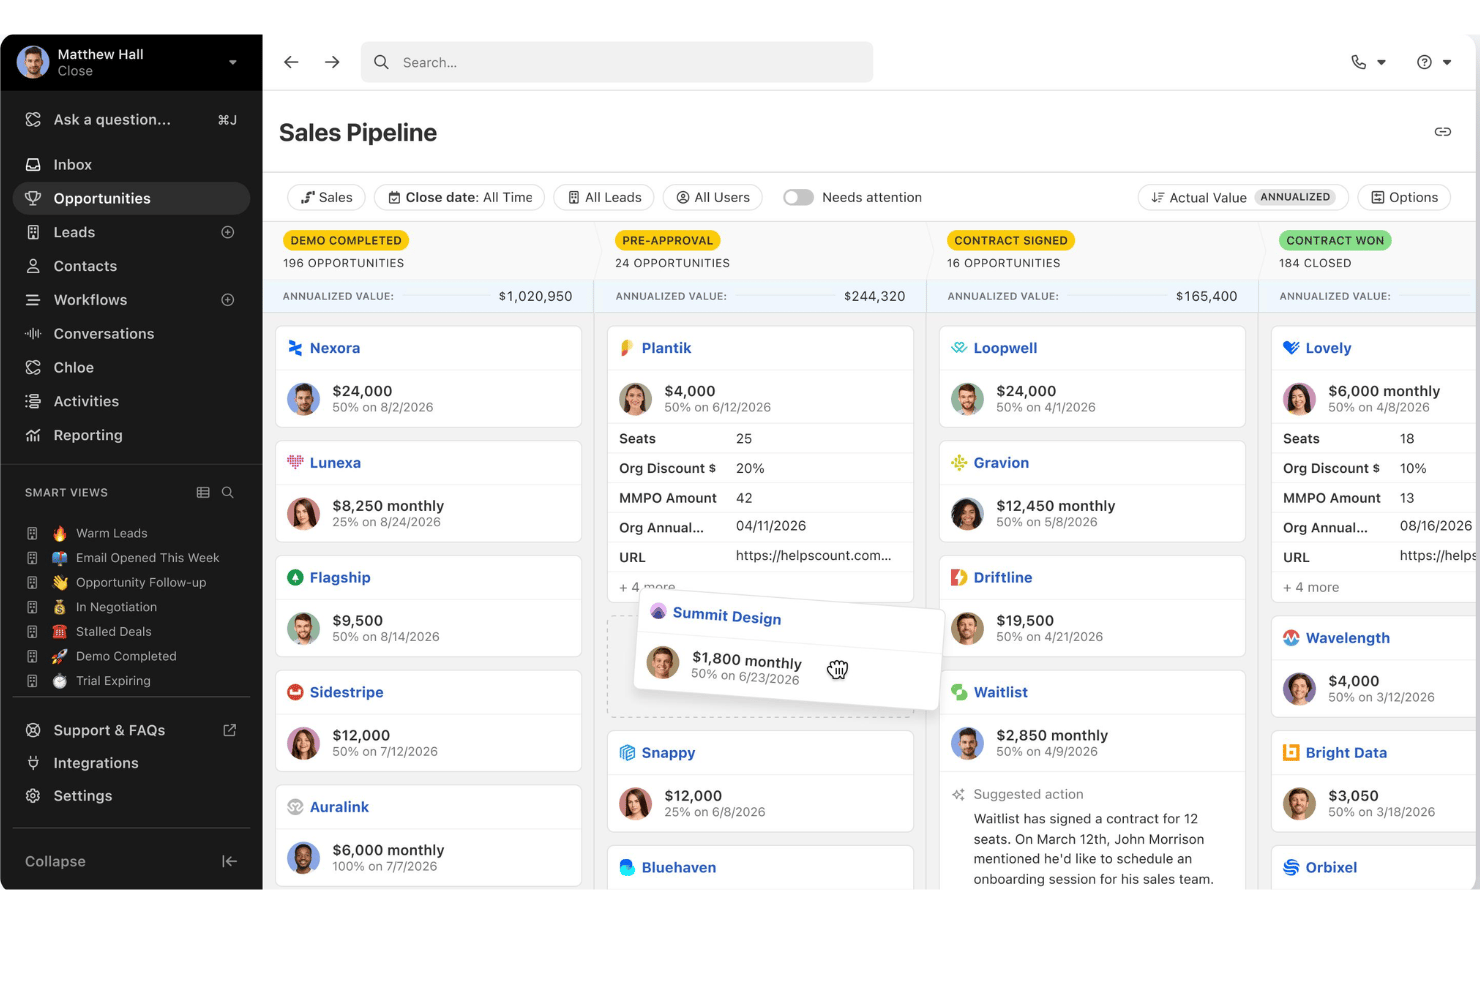Open Demo Completed smart view

click(x=126, y=656)
